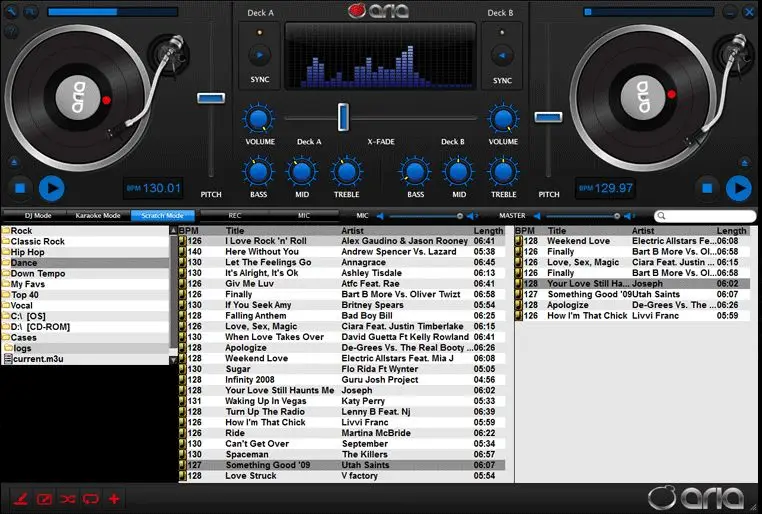Toggle repeat with the red loop icon
The height and width of the screenshot is (514, 762).
point(90,498)
